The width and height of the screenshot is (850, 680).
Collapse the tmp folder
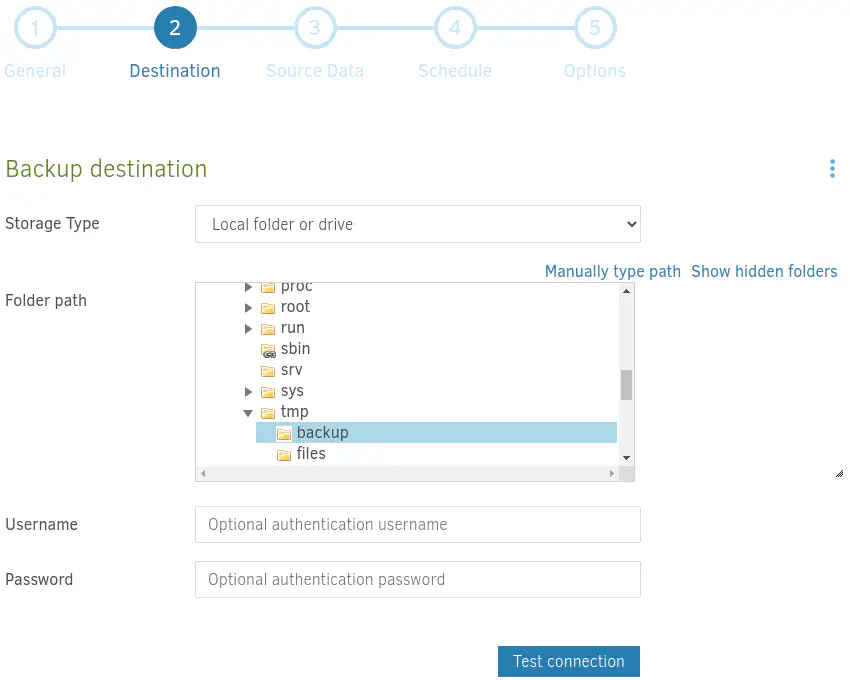point(248,413)
